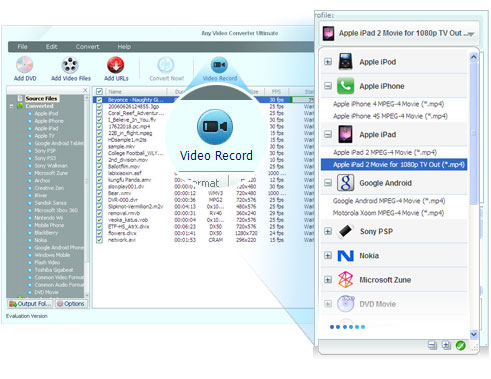The height and width of the screenshot is (379, 491).
Task: Click the iPad icon in profile box
Action: tap(329, 33)
